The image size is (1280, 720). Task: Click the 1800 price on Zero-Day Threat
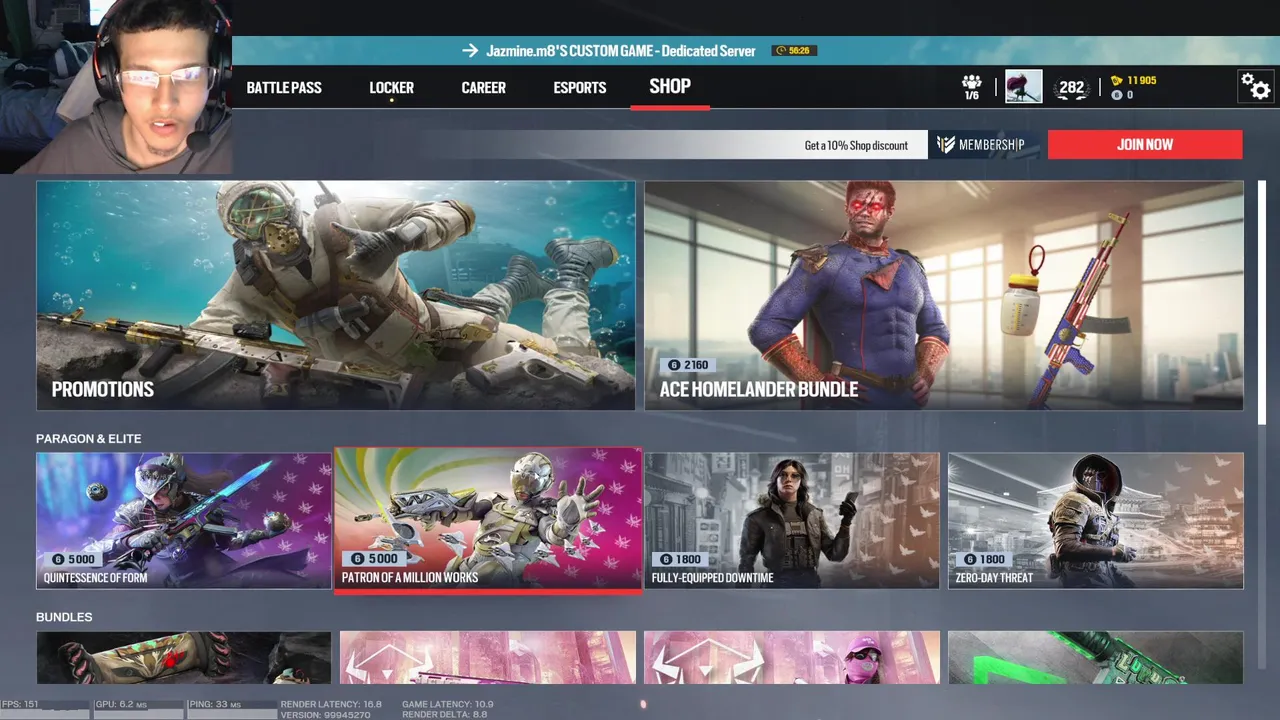[984, 559]
